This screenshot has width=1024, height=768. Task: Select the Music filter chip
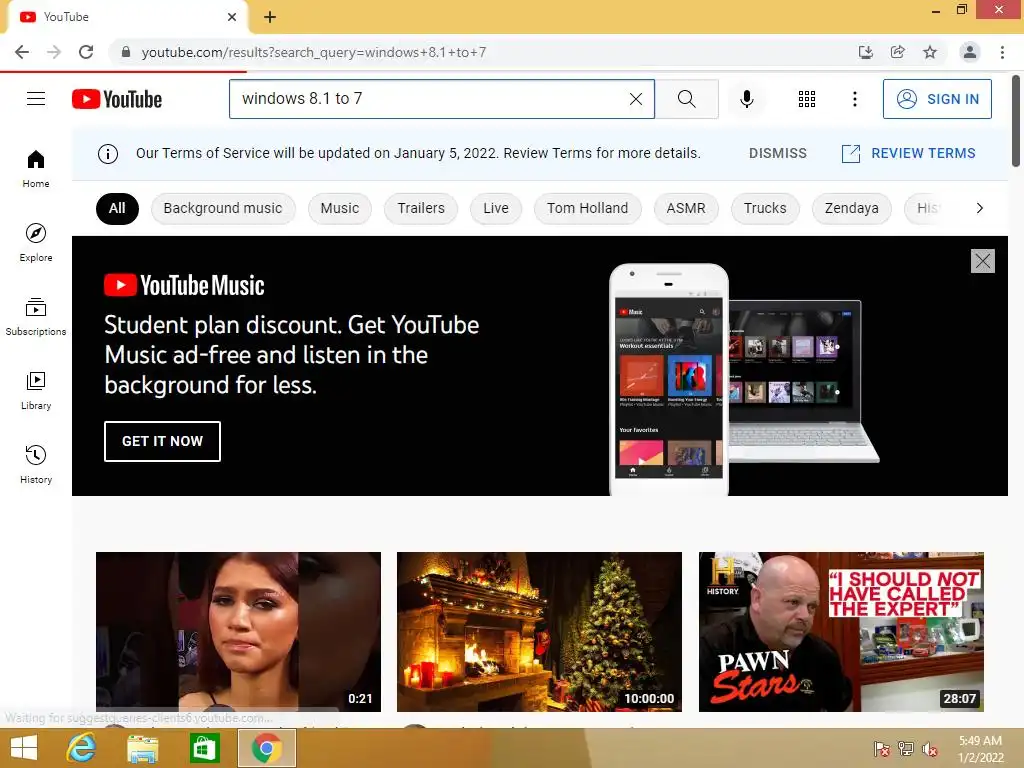[x=340, y=208]
